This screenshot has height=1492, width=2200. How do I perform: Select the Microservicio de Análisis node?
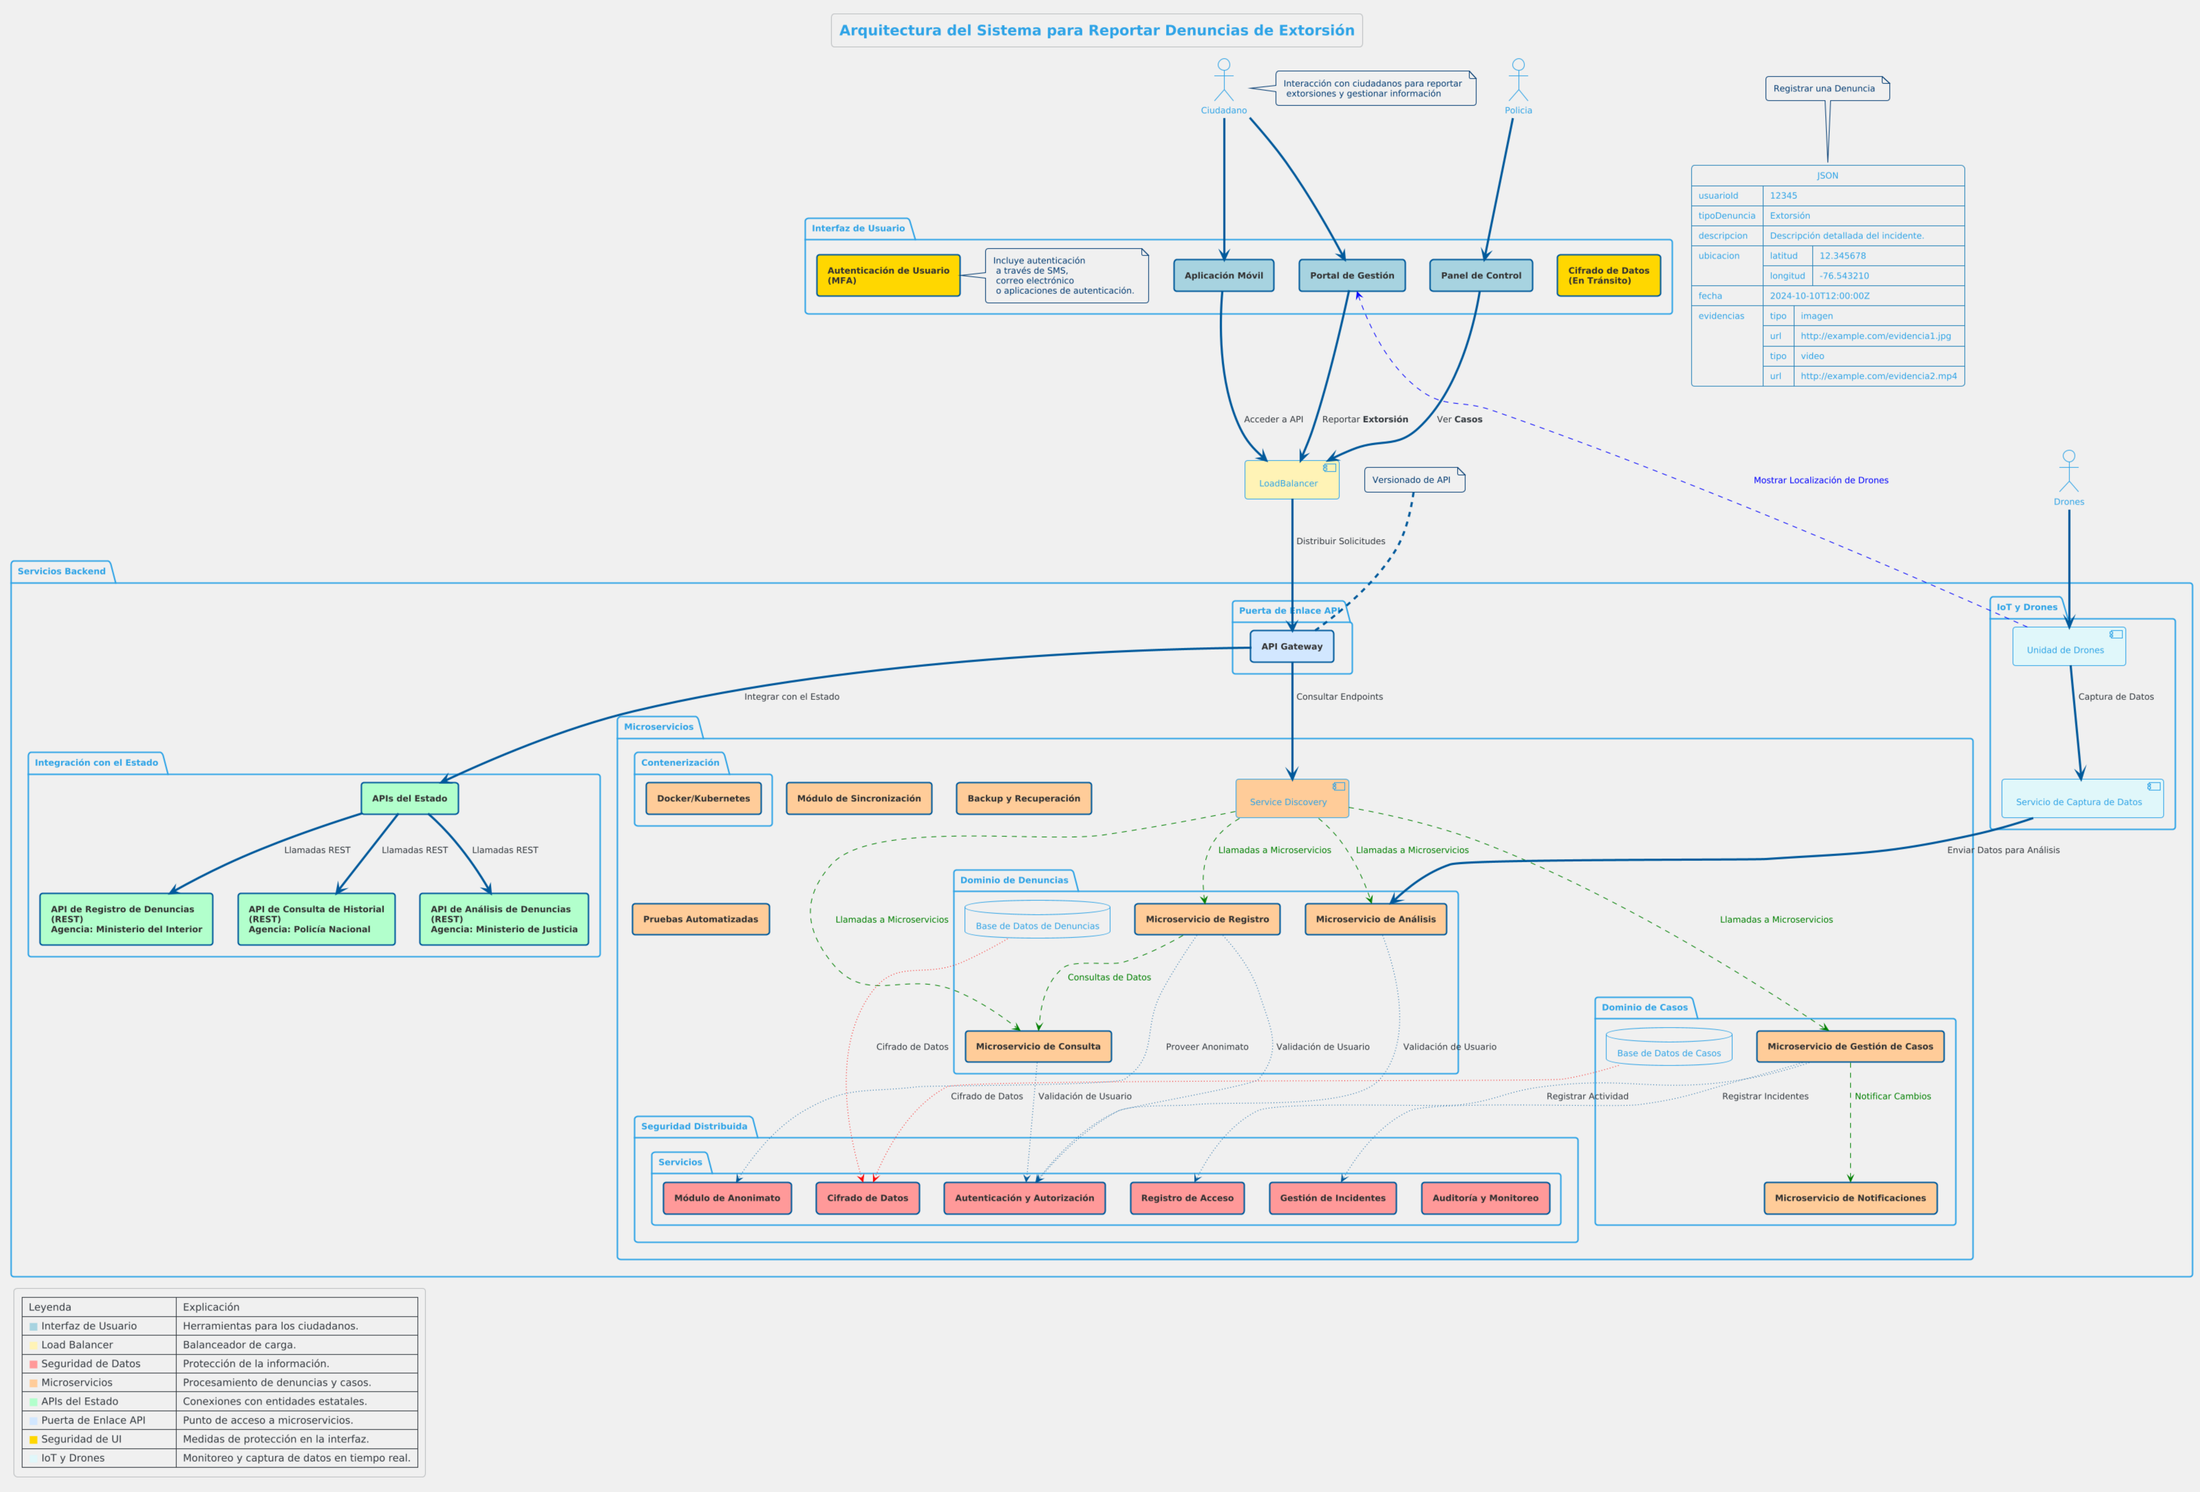coord(1375,919)
